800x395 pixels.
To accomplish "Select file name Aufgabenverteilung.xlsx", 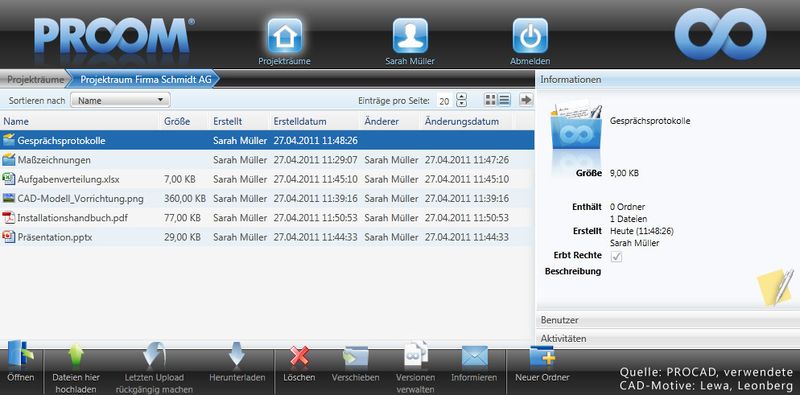I will (68, 179).
